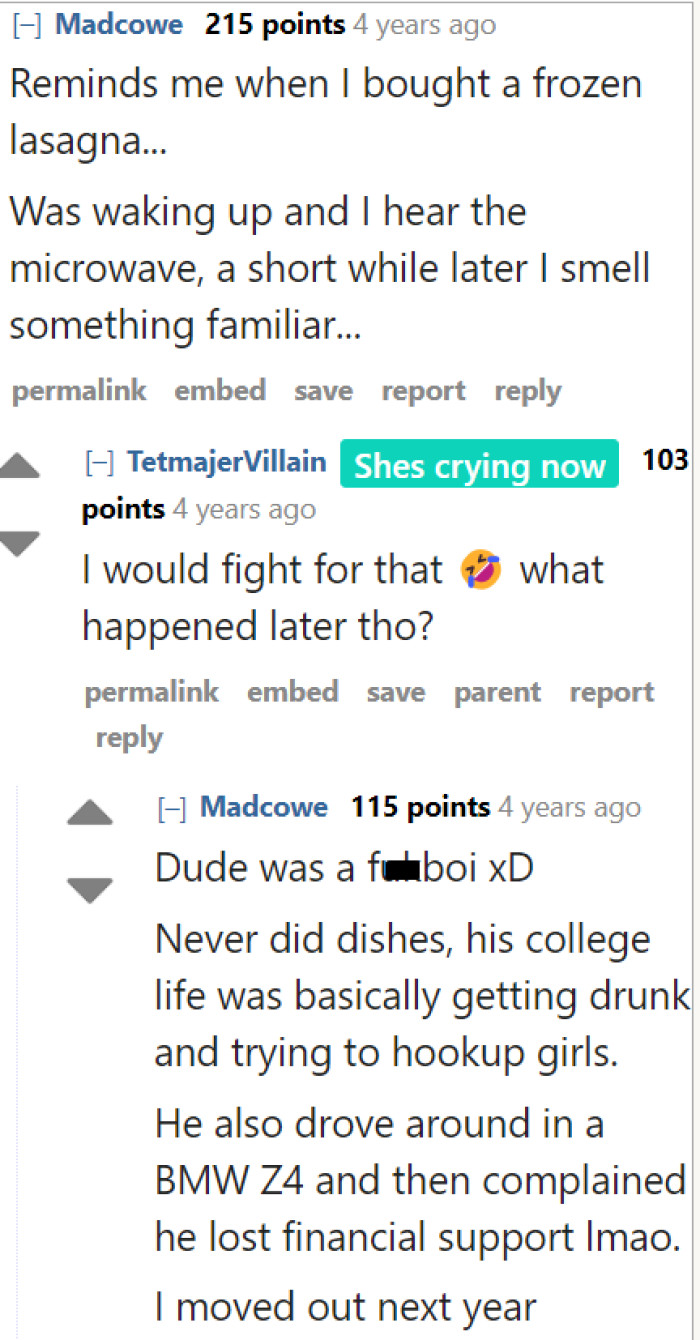Report Madcowe's frozen lasagna comment

pyautogui.click(x=423, y=391)
